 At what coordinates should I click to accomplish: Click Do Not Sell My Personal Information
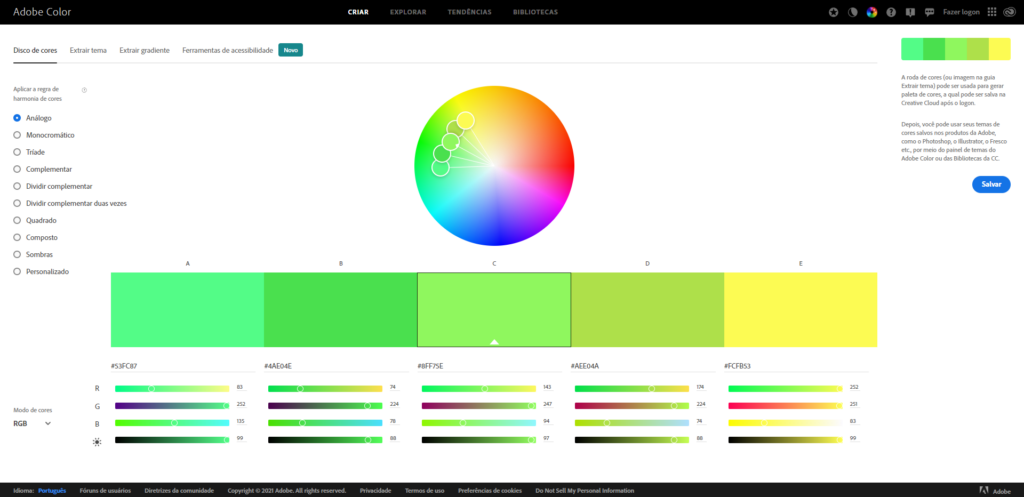(x=584, y=490)
